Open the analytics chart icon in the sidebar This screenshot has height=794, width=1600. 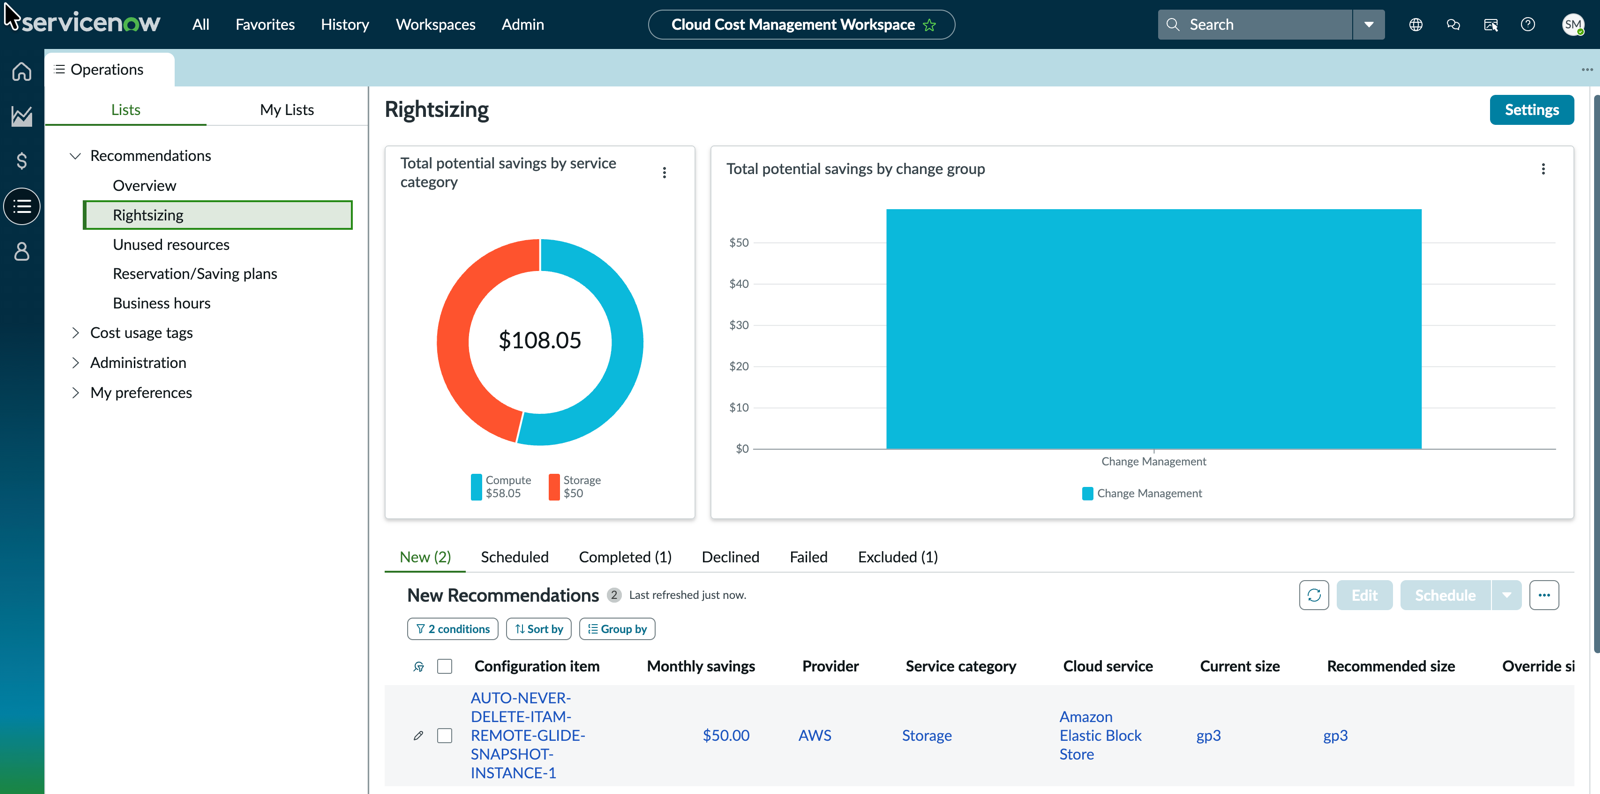coord(22,116)
